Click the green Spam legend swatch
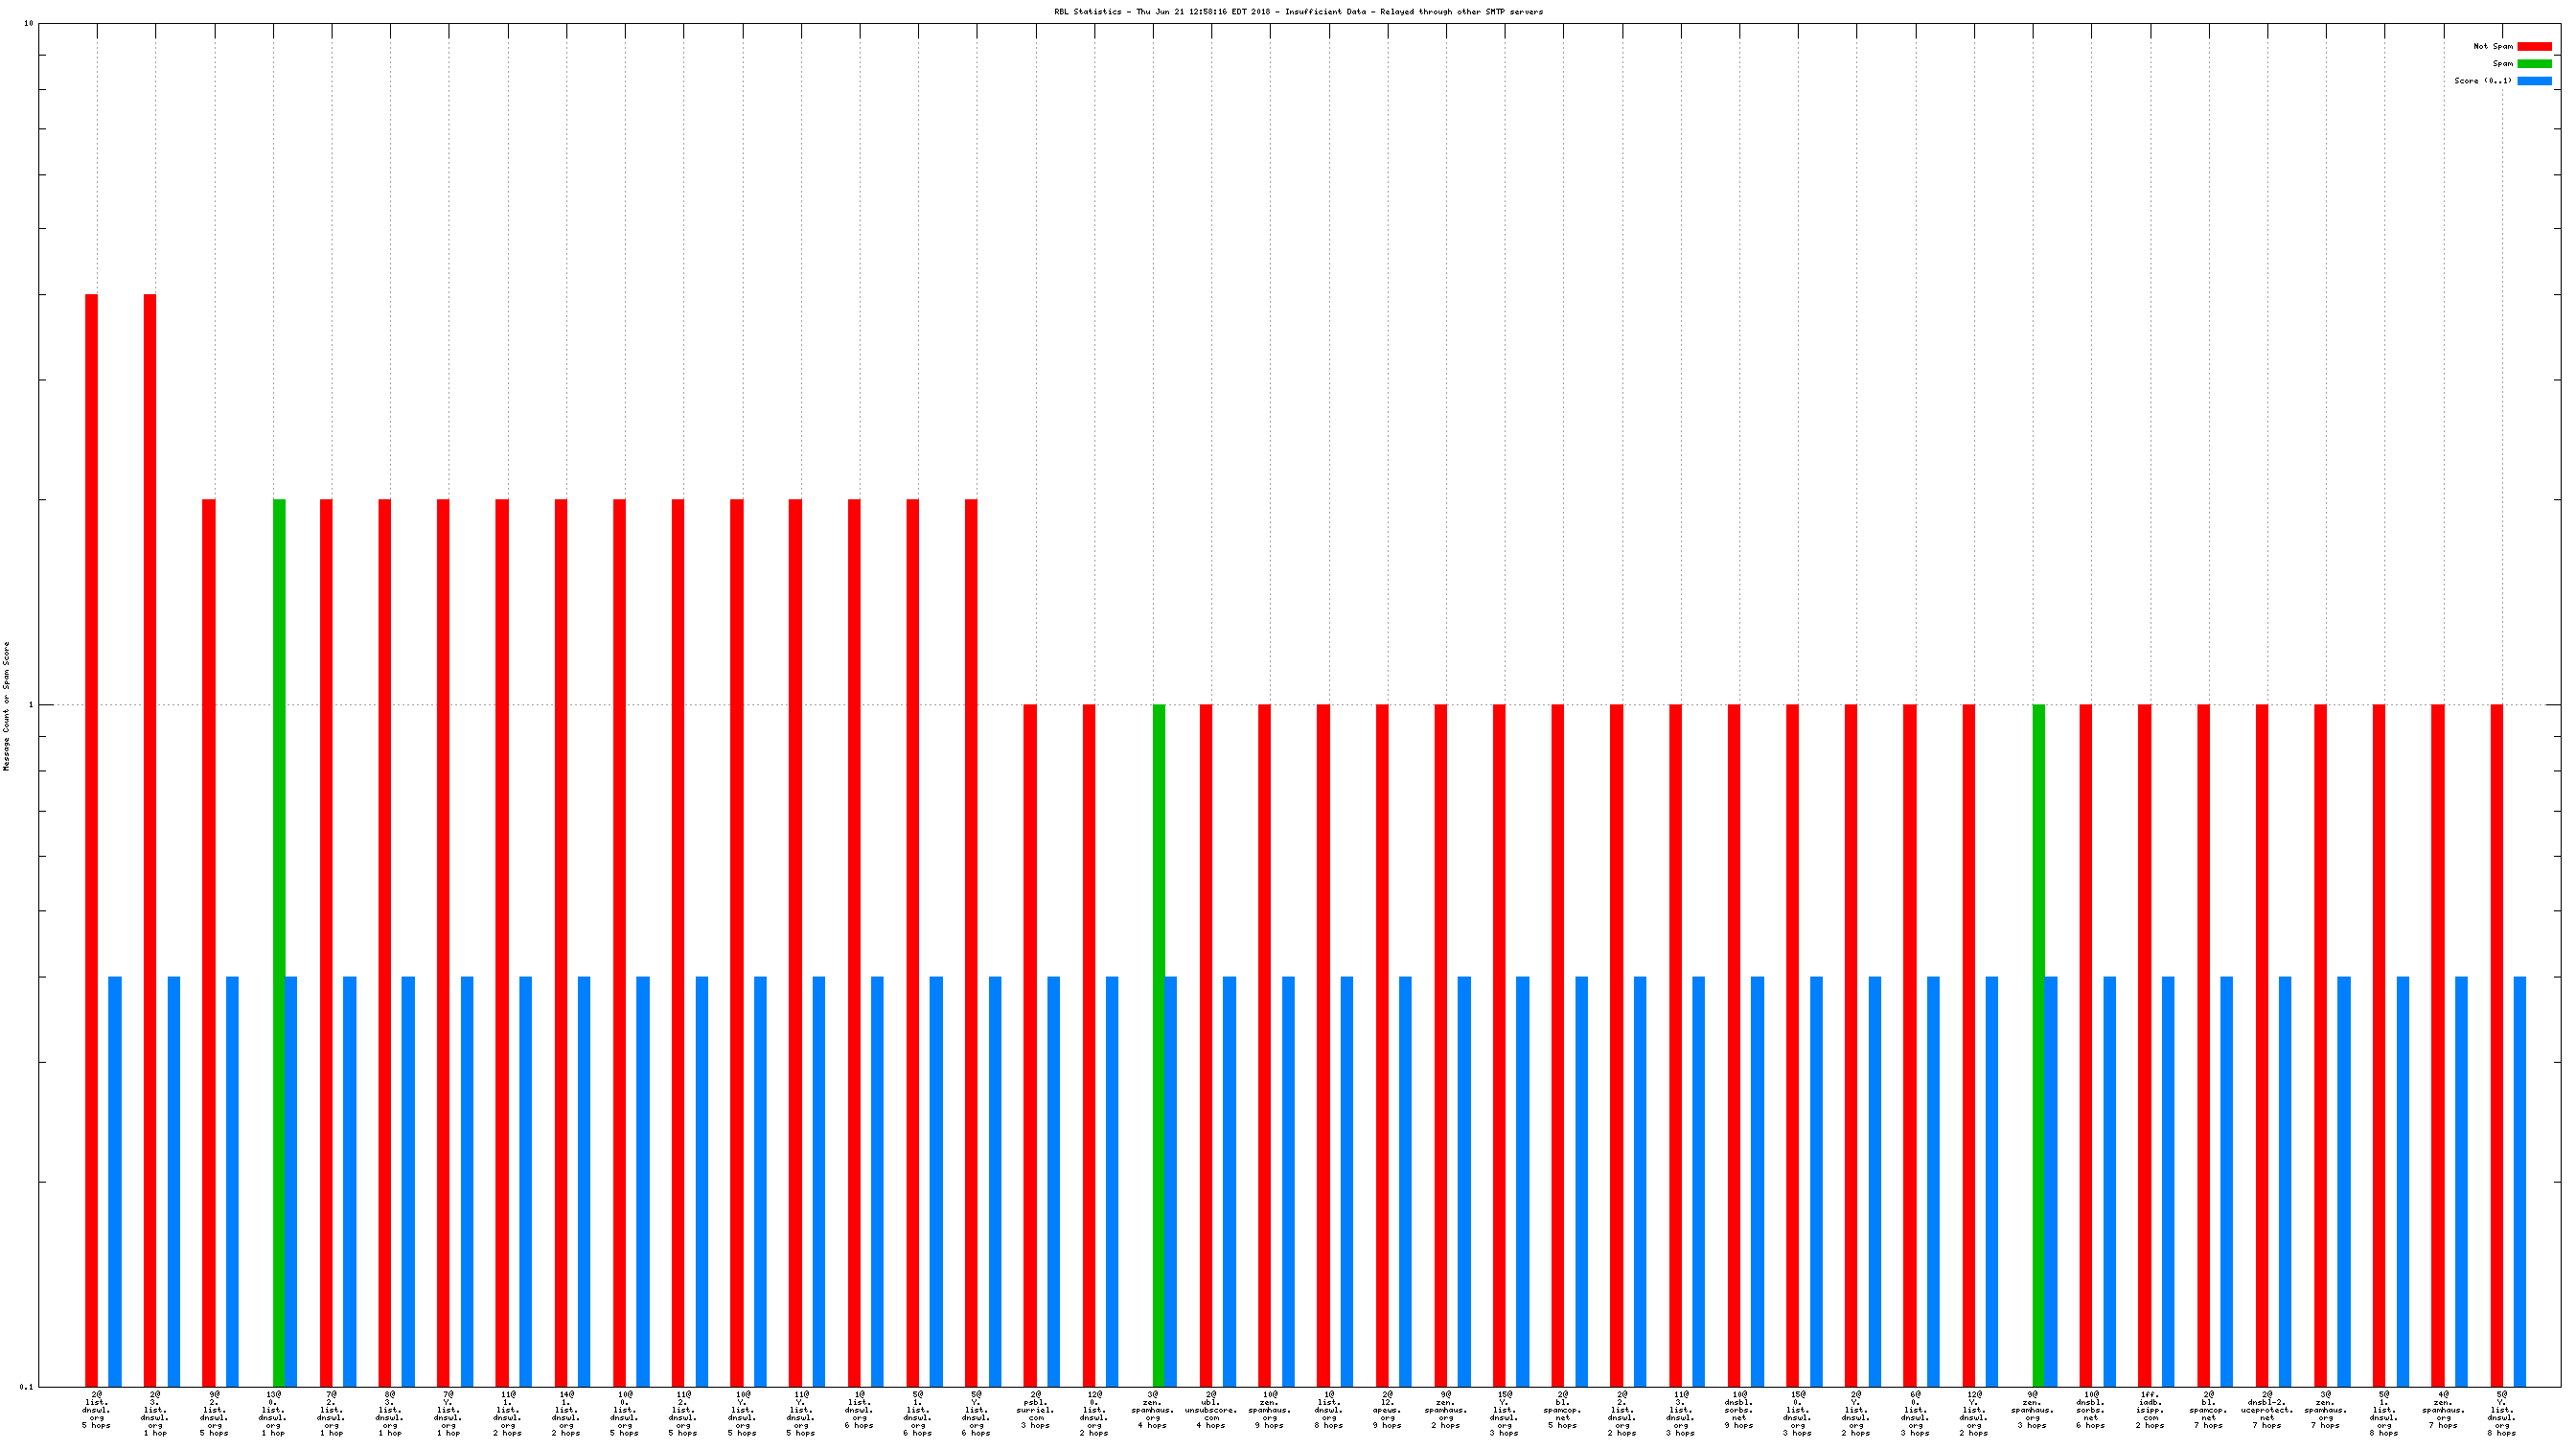This screenshot has height=1449, width=2576. [2533, 63]
